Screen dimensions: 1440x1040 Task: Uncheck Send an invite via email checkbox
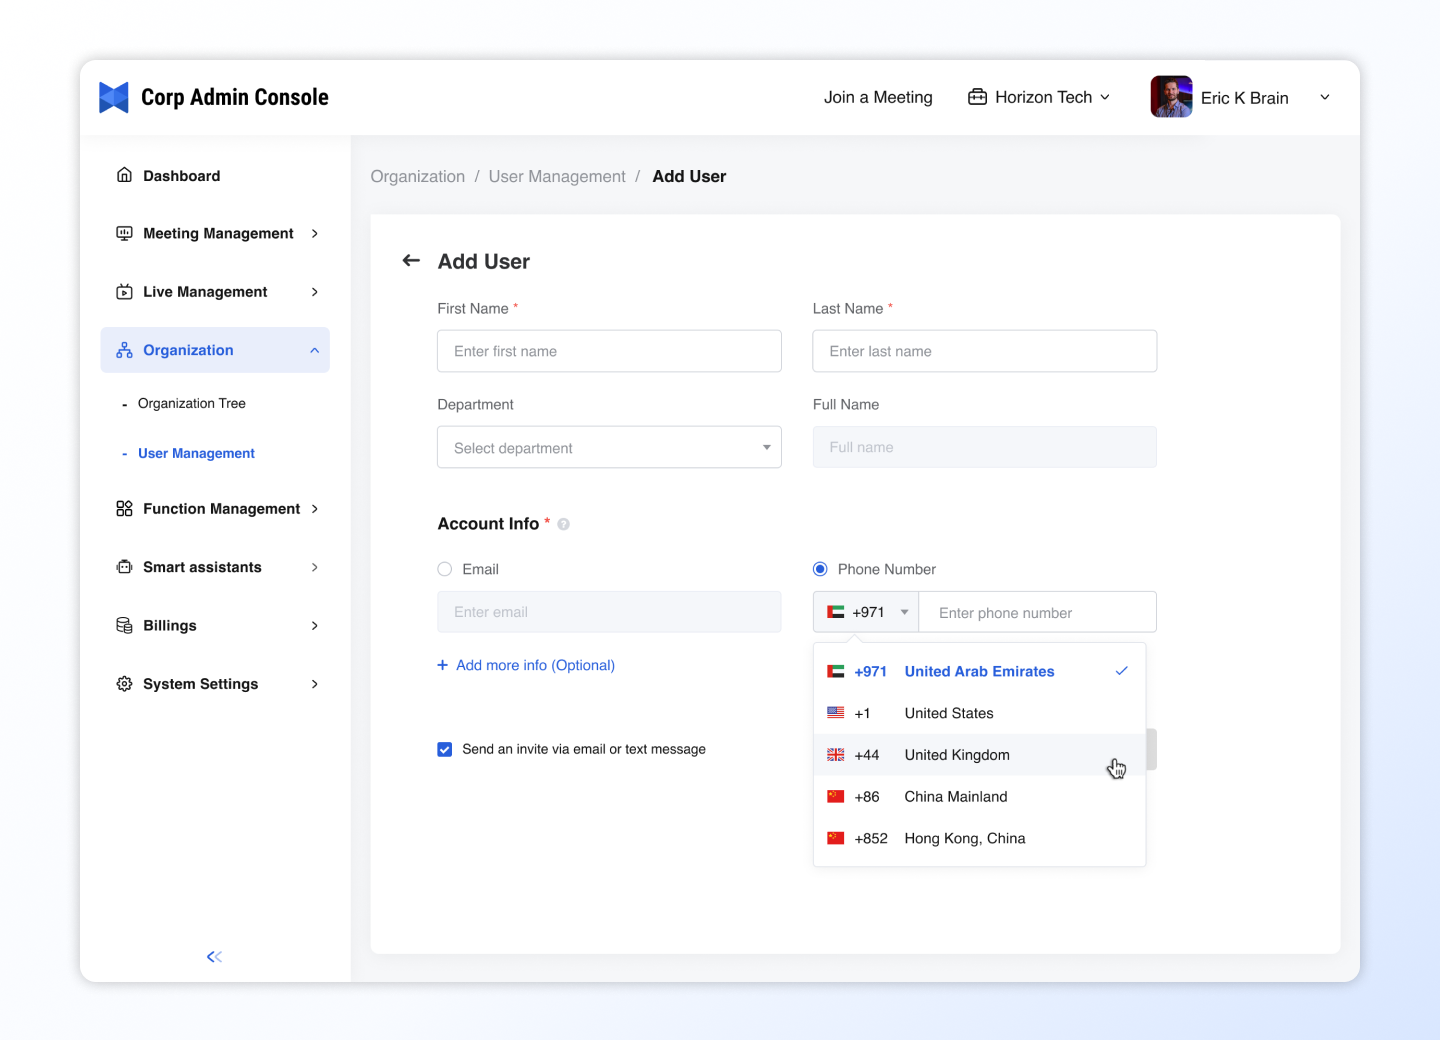[x=445, y=749]
